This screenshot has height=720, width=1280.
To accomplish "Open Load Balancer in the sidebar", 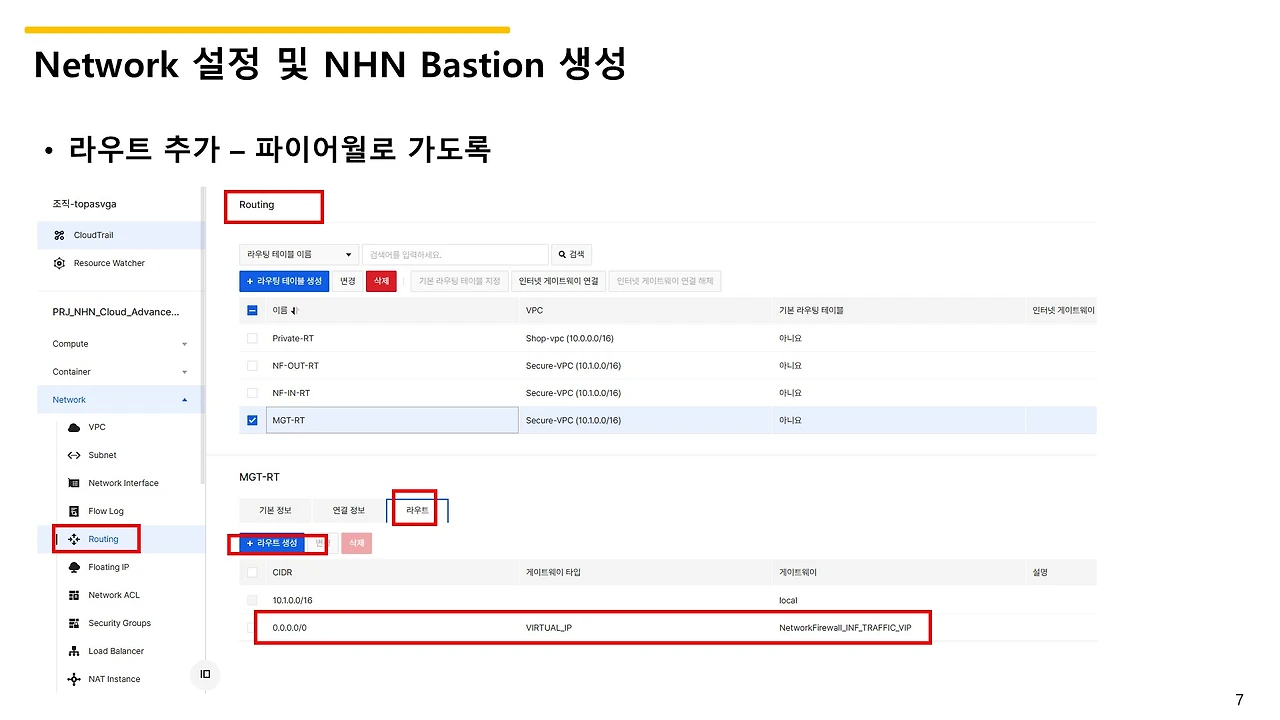I will pos(116,651).
